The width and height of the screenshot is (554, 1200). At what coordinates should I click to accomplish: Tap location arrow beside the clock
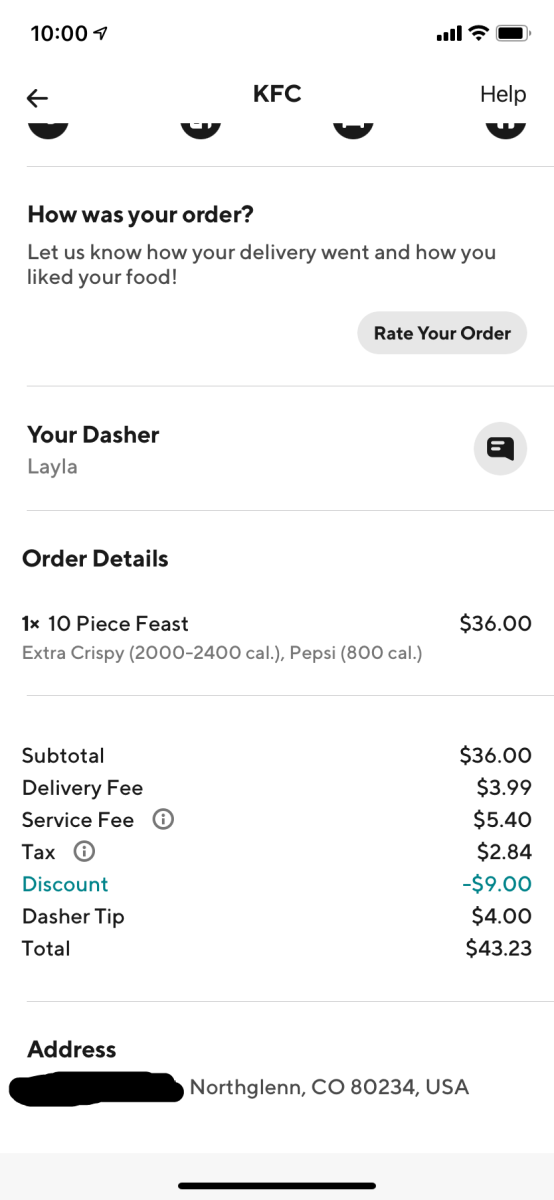point(101,33)
